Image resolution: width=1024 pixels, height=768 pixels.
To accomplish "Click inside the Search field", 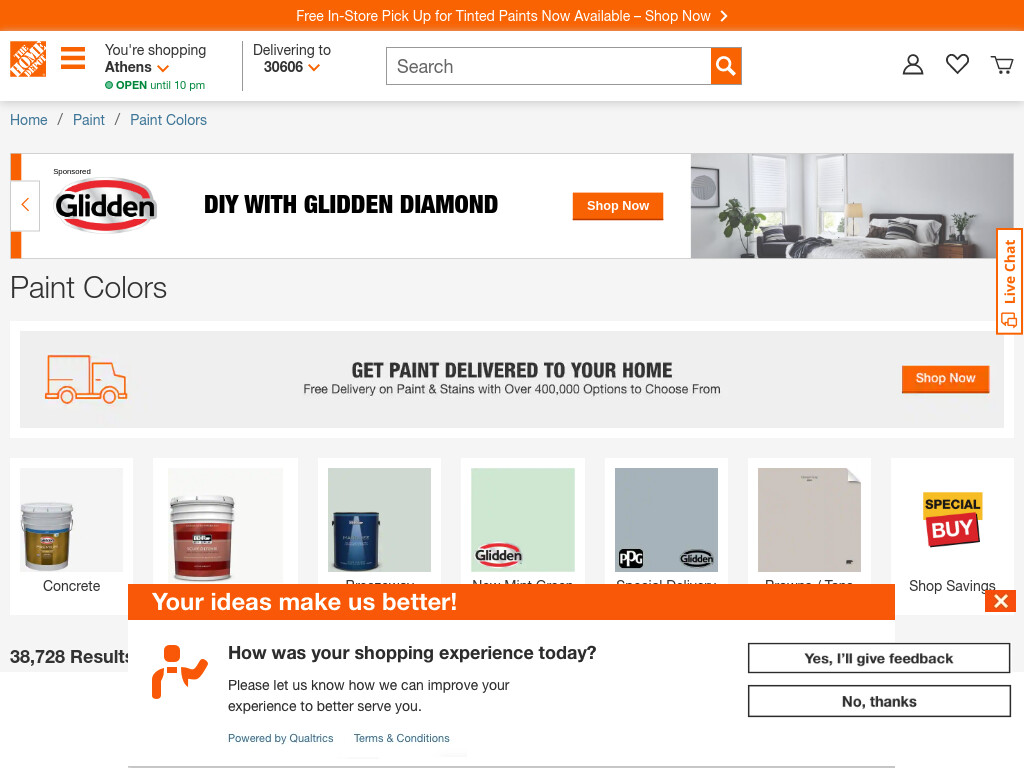I will tap(549, 66).
